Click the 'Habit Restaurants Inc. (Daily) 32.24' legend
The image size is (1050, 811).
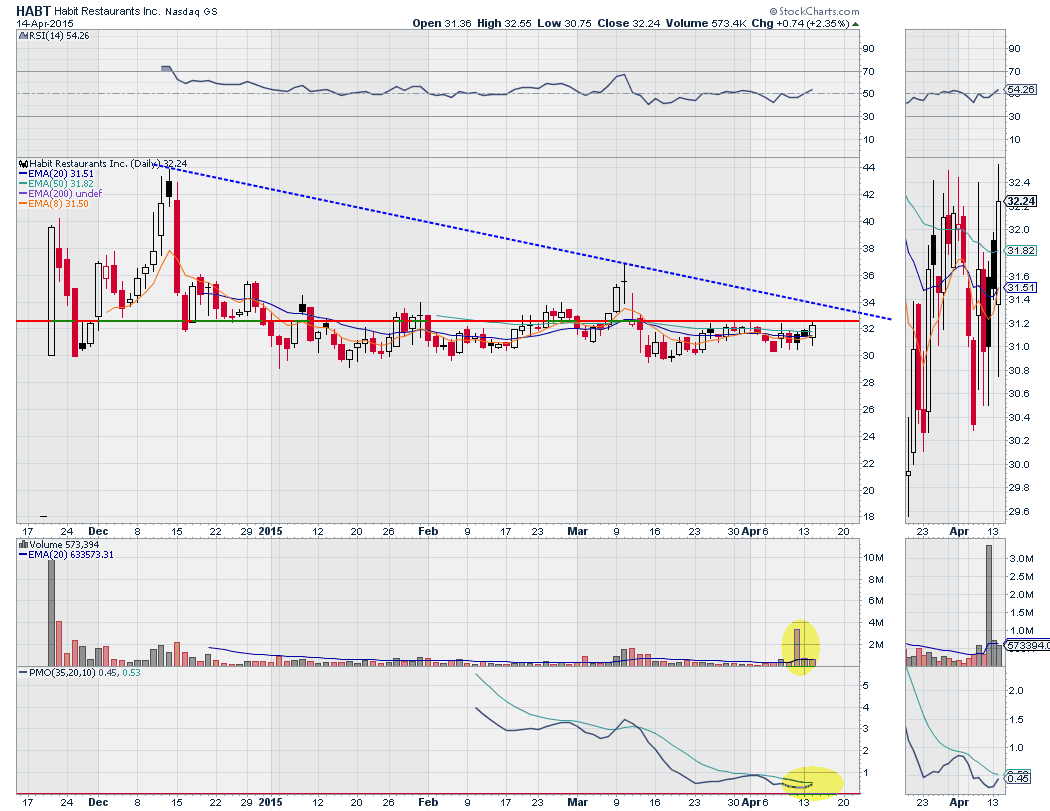point(103,163)
